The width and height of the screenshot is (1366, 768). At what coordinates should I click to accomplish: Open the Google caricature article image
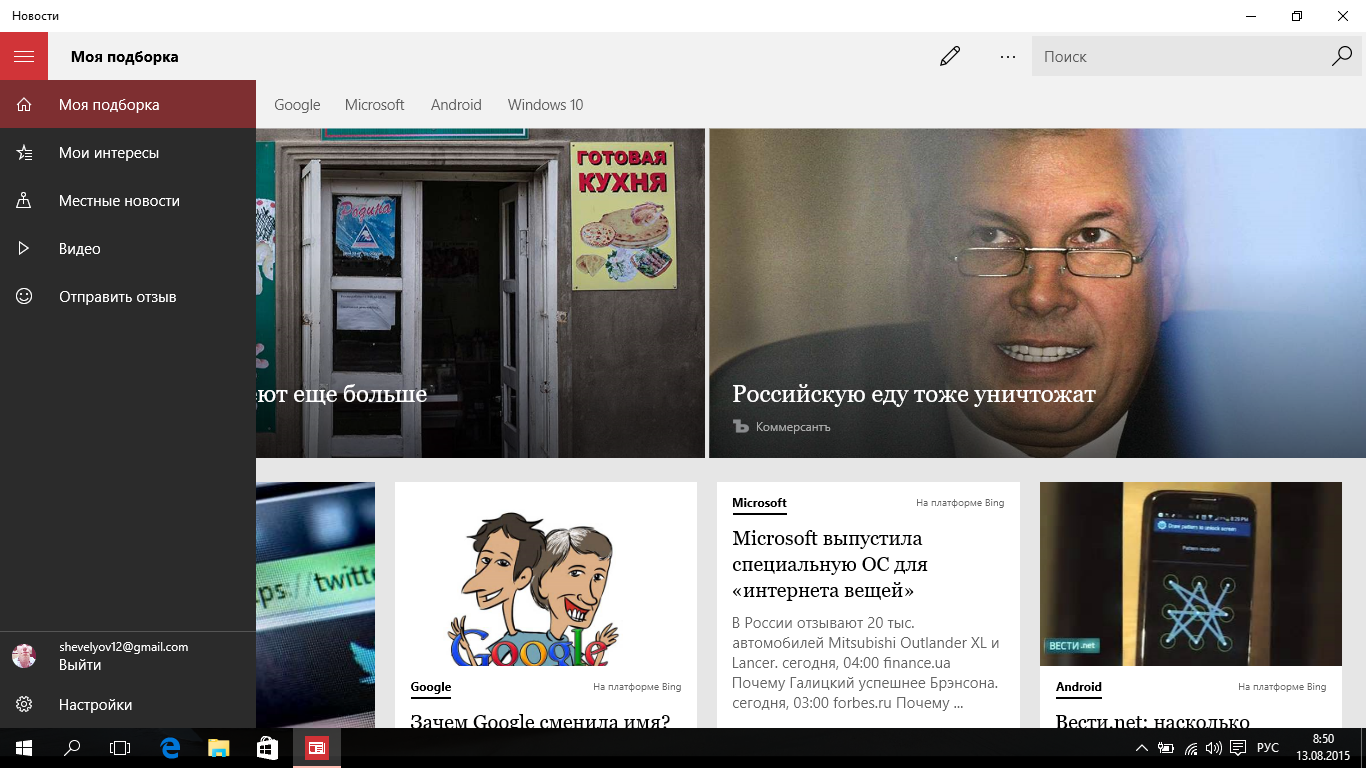[x=545, y=575]
